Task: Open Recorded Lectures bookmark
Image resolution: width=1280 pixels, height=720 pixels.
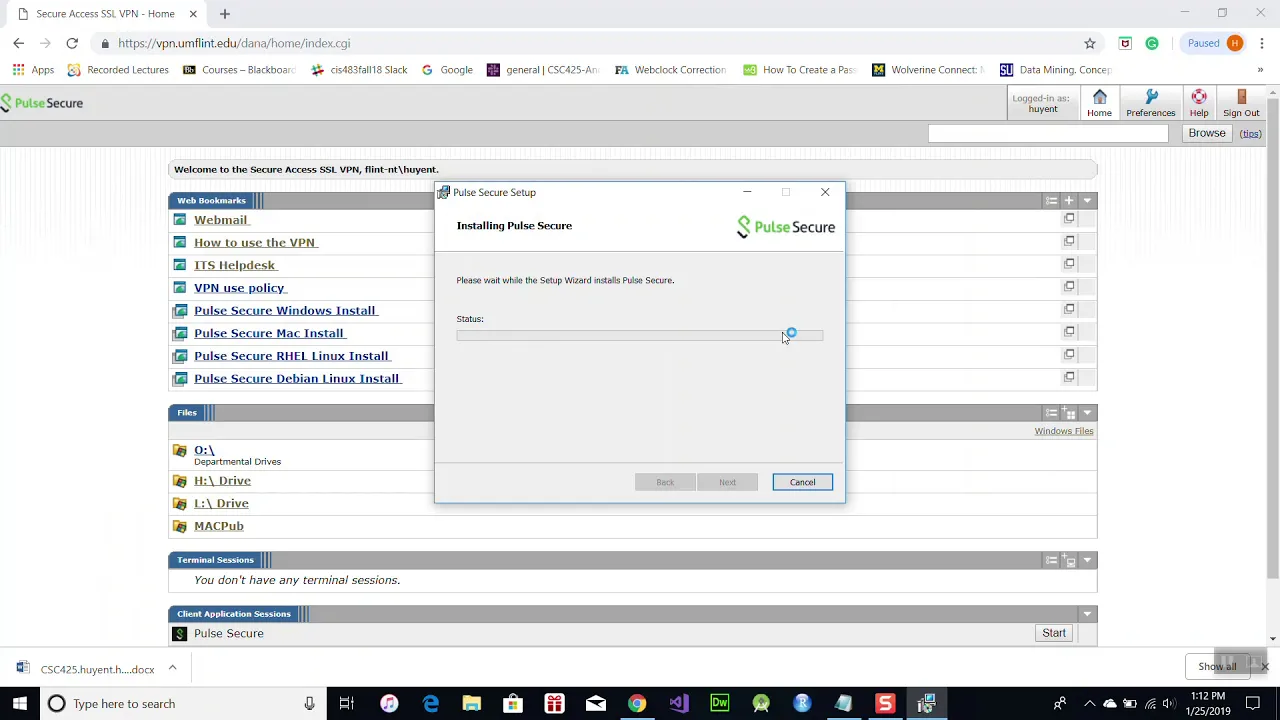Action: [118, 70]
